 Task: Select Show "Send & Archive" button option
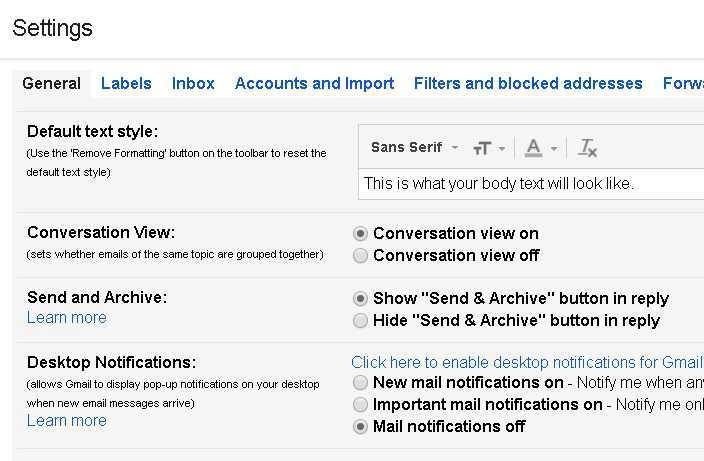pyautogui.click(x=360, y=298)
